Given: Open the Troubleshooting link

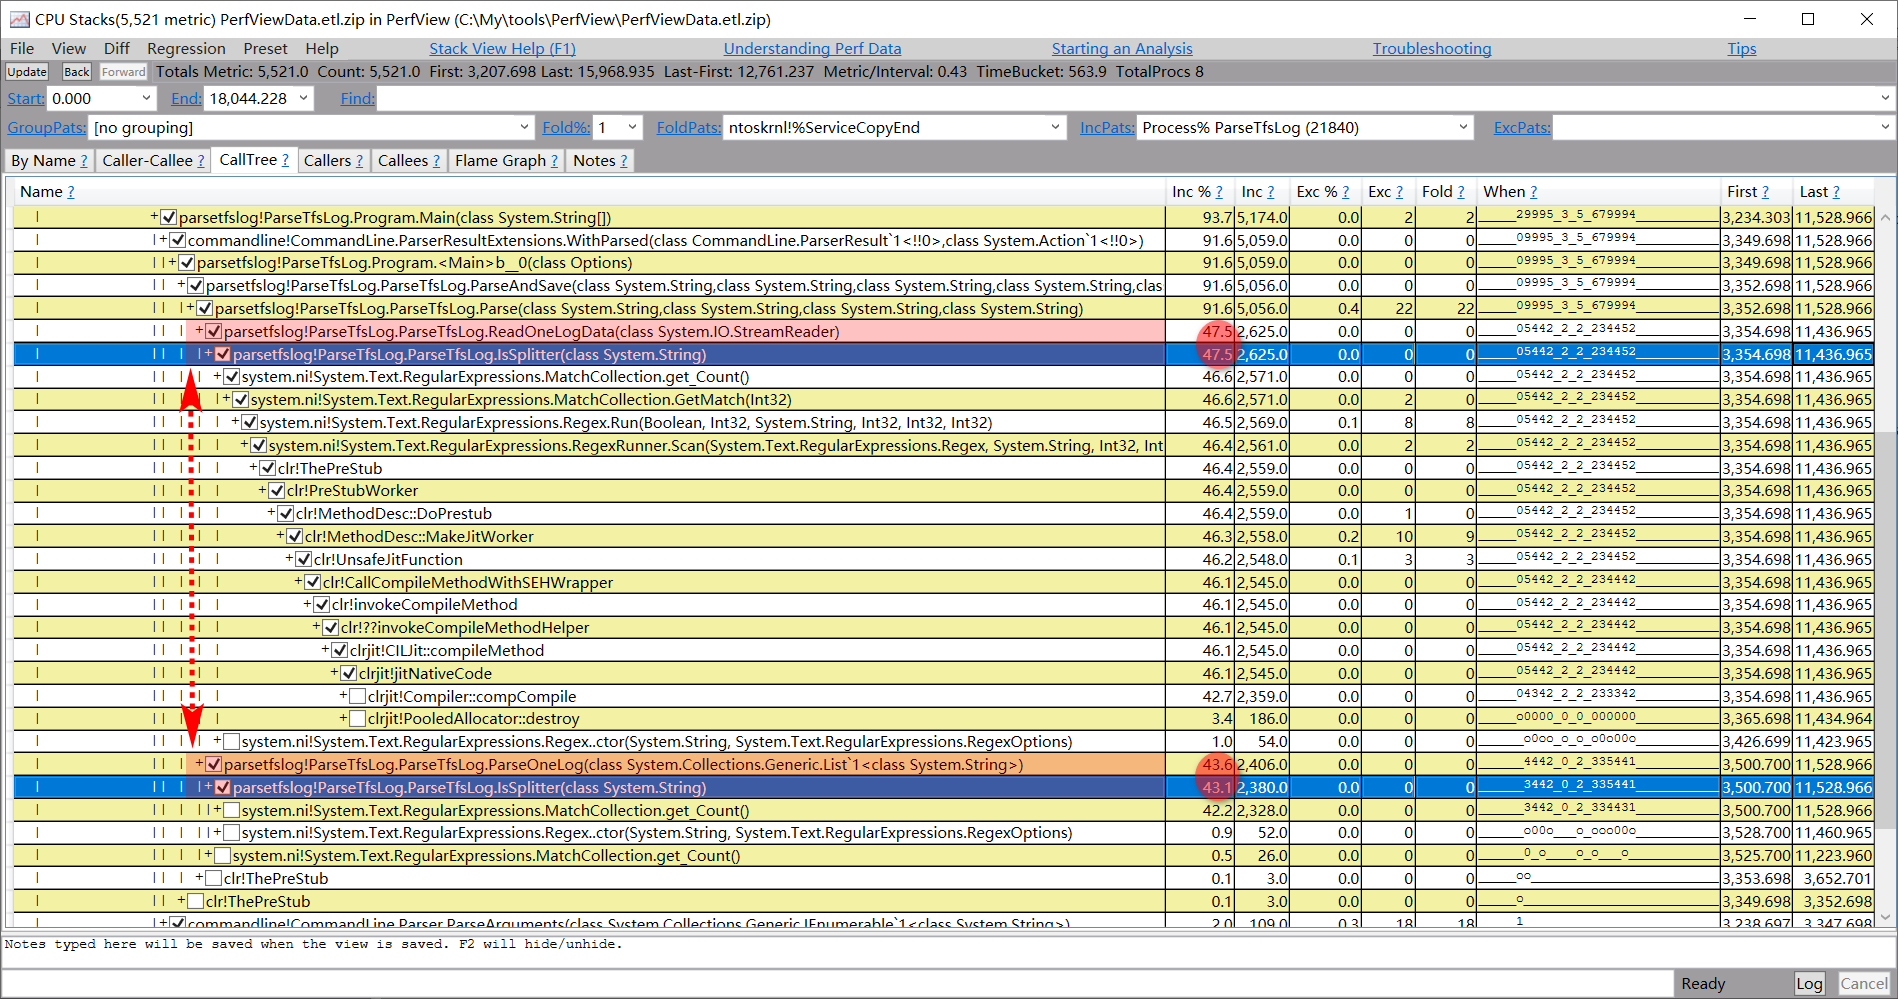Looking at the screenshot, I should [x=1431, y=48].
